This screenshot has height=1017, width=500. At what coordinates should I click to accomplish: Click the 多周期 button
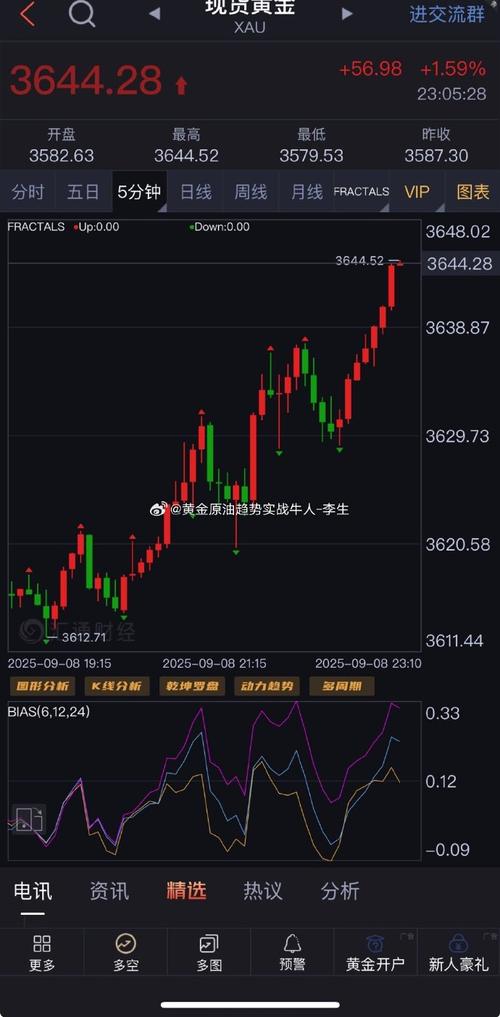tap(342, 686)
